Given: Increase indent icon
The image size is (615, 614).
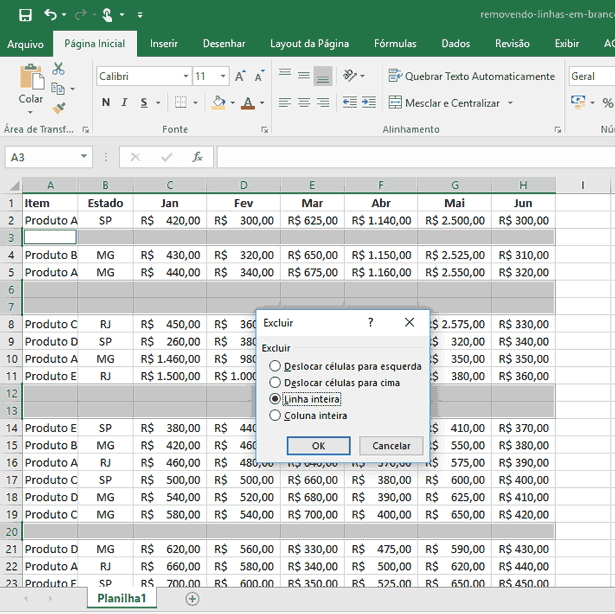Looking at the screenshot, I should [x=369, y=103].
